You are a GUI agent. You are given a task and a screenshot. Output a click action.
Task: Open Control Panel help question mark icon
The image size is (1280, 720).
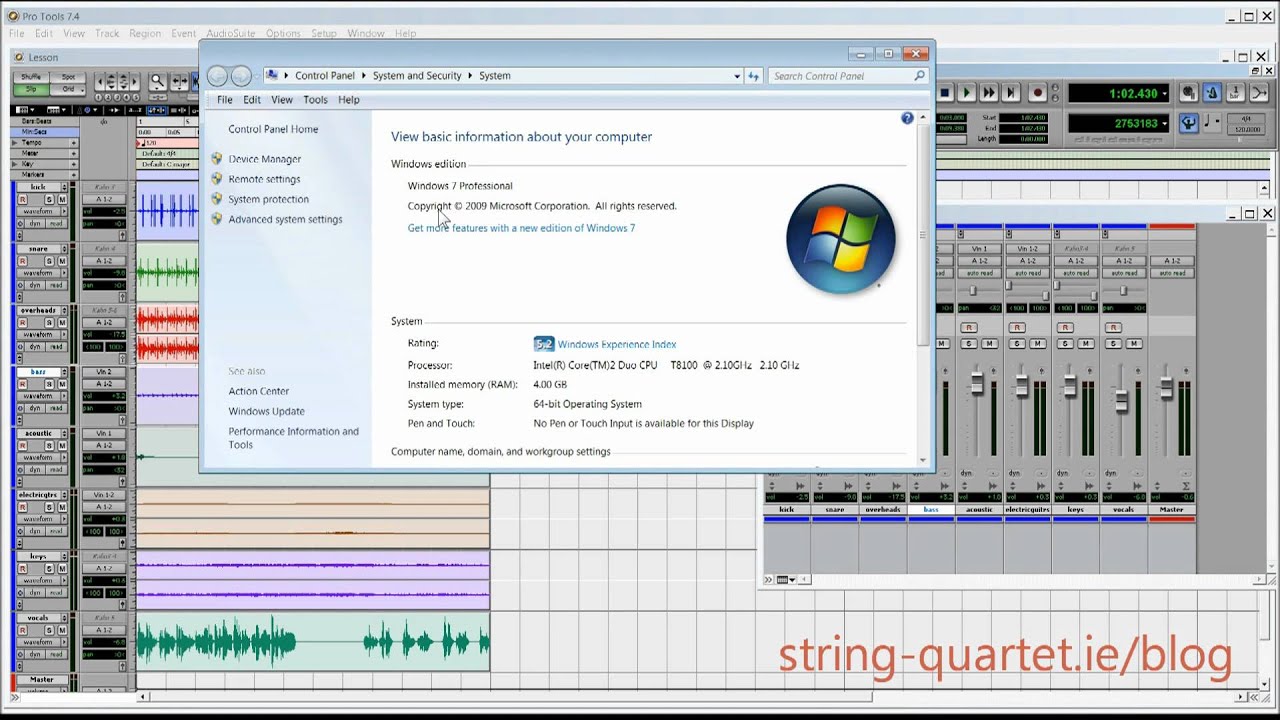[907, 118]
